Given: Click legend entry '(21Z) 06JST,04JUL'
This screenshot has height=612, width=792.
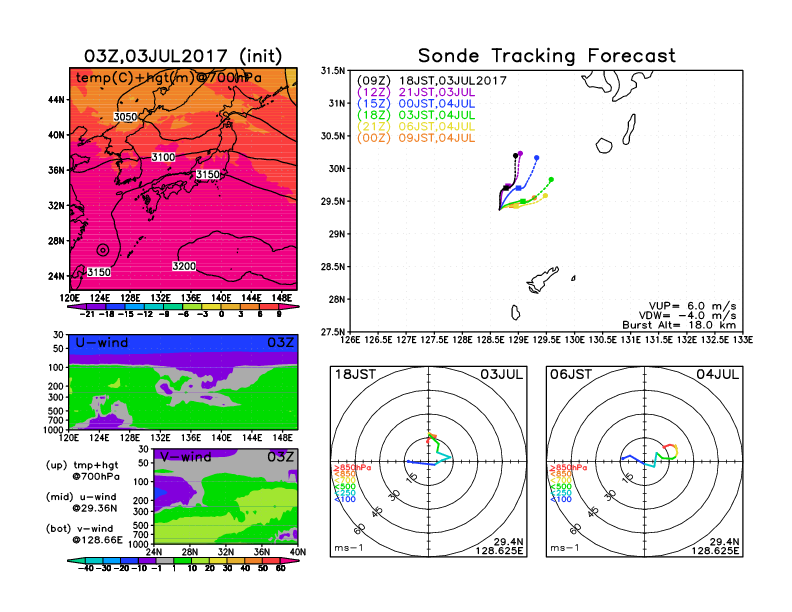Looking at the screenshot, I should click(416, 126).
